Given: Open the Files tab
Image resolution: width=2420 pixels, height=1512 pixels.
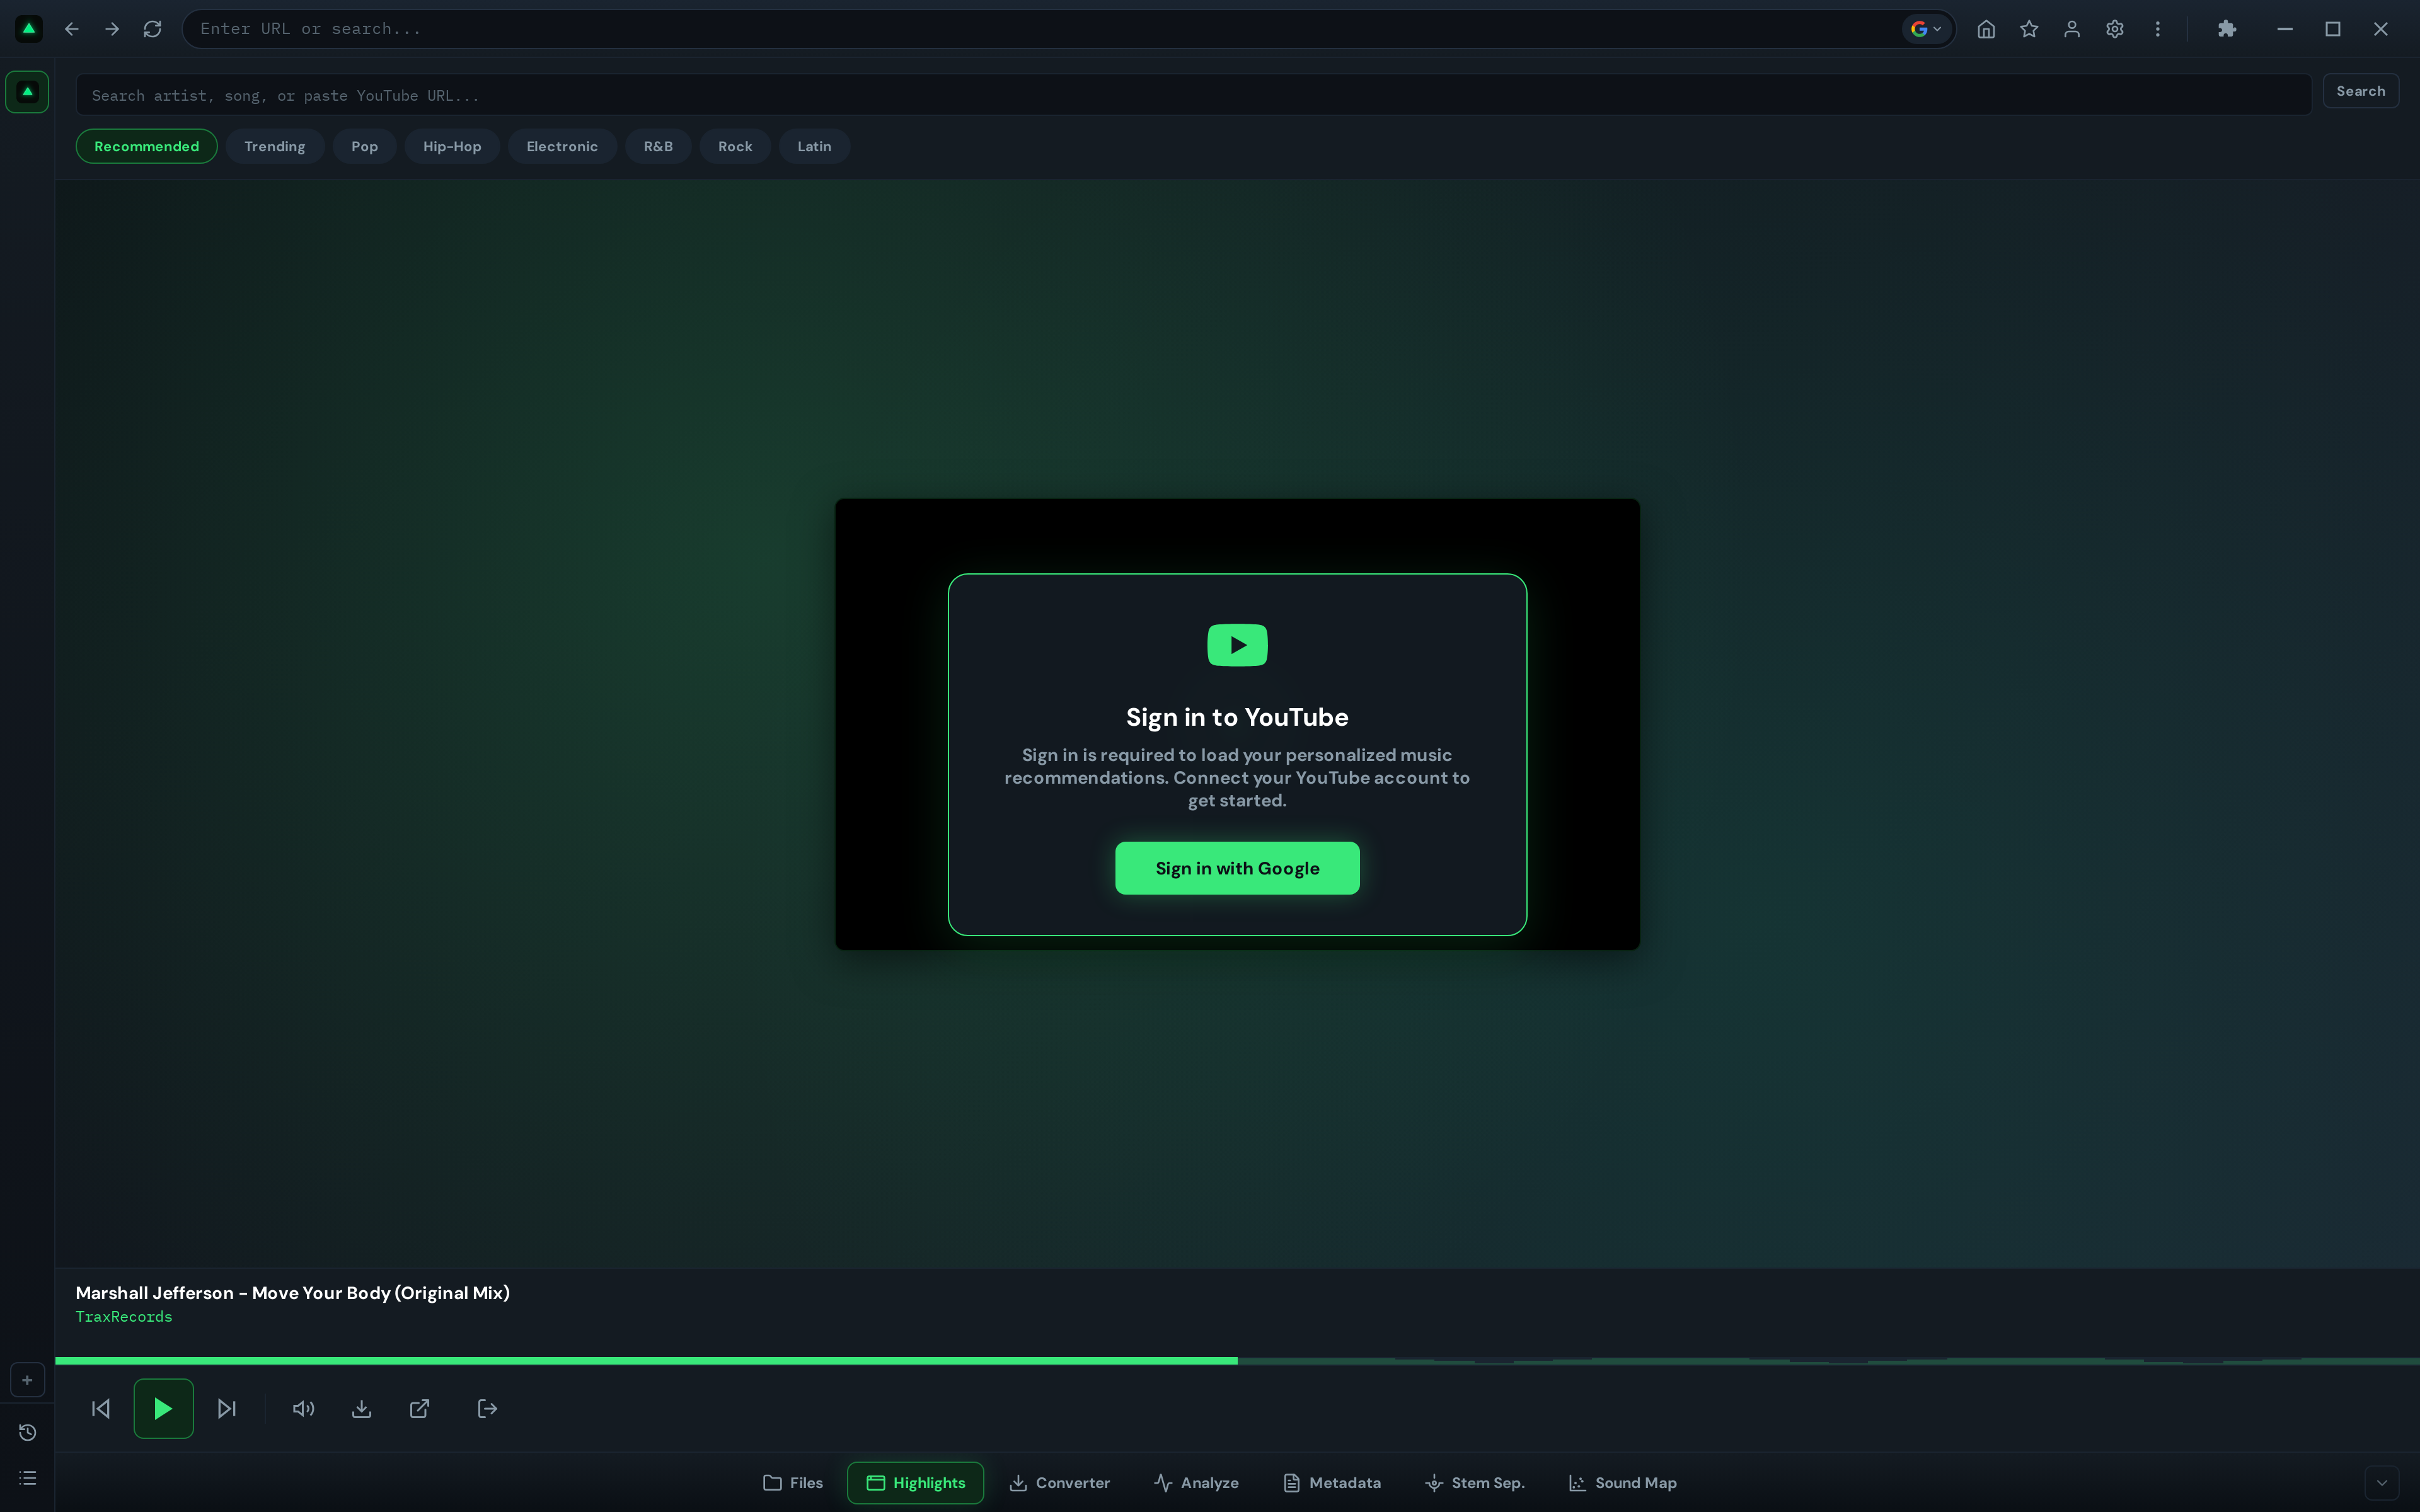Looking at the screenshot, I should tap(793, 1483).
